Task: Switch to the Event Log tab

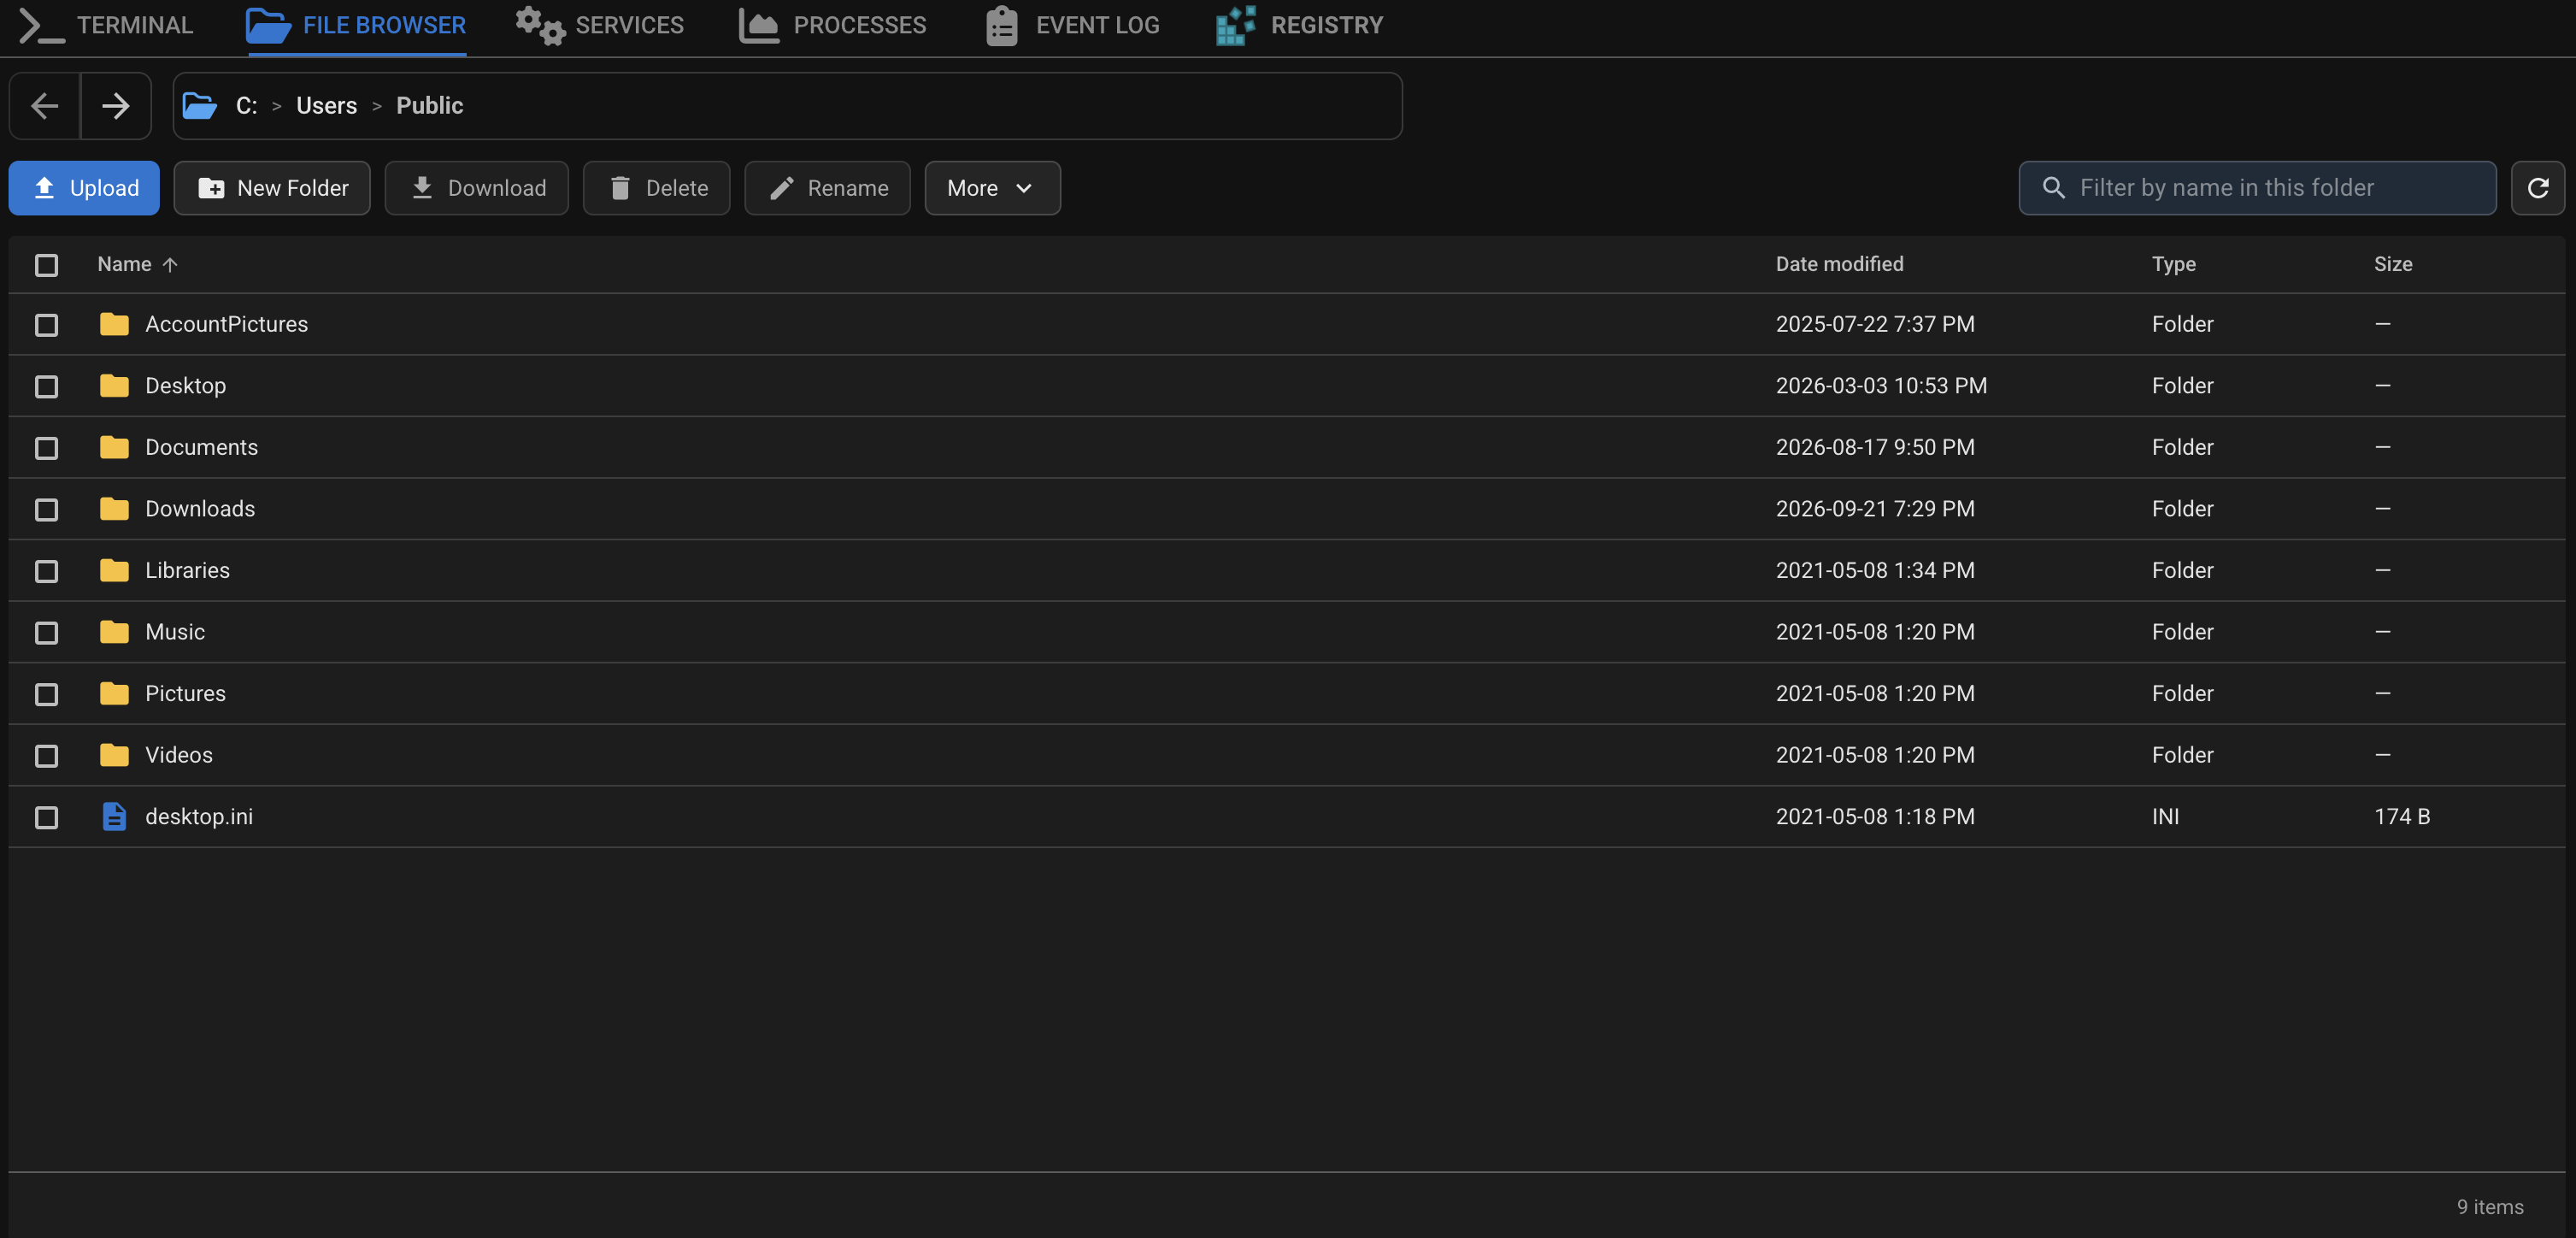Action: 1071,26
